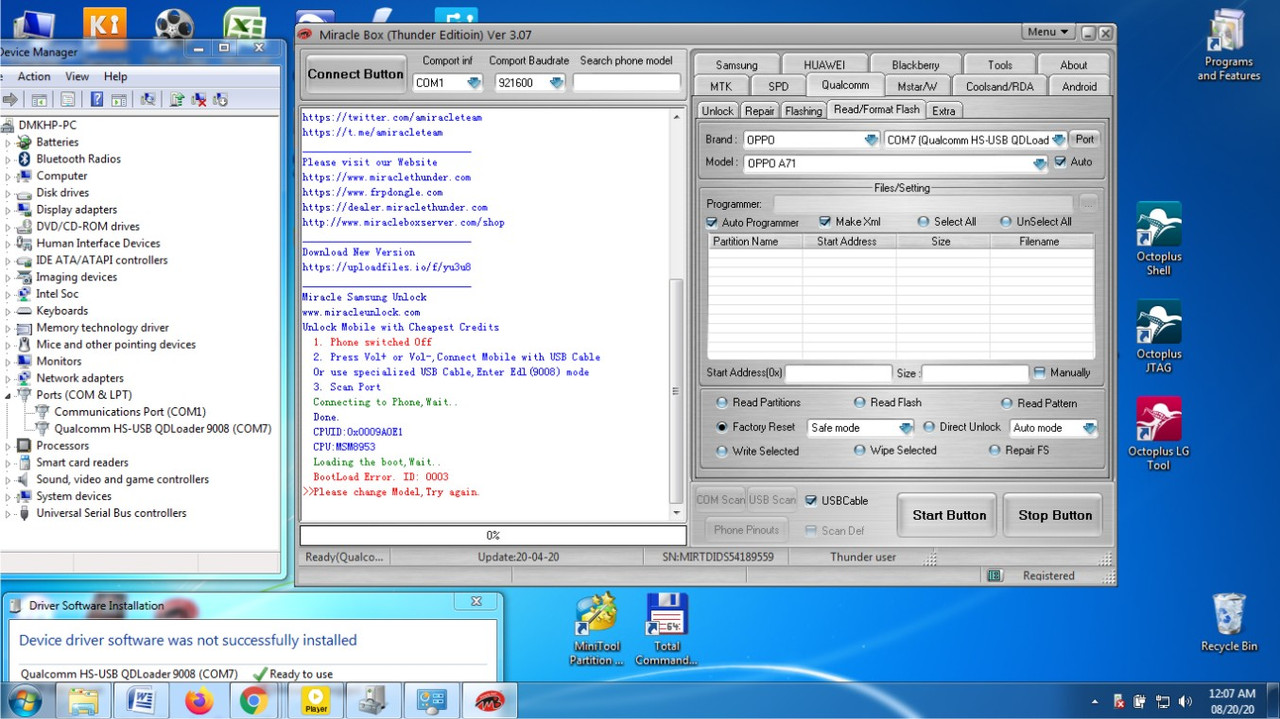The height and width of the screenshot is (719, 1280).
Task: Click the Help question-mark toolbar icon in Device Manager
Action: (97, 99)
